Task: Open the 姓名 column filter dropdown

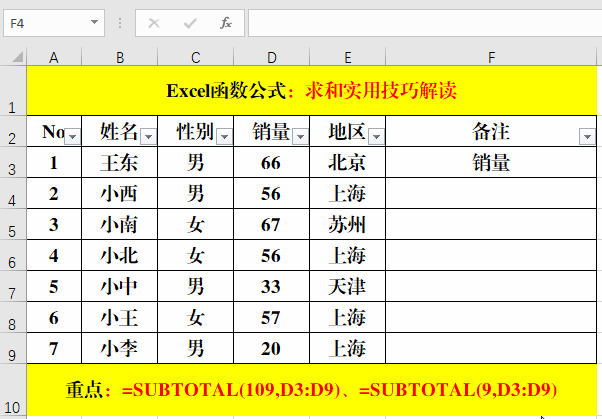Action: [x=149, y=137]
